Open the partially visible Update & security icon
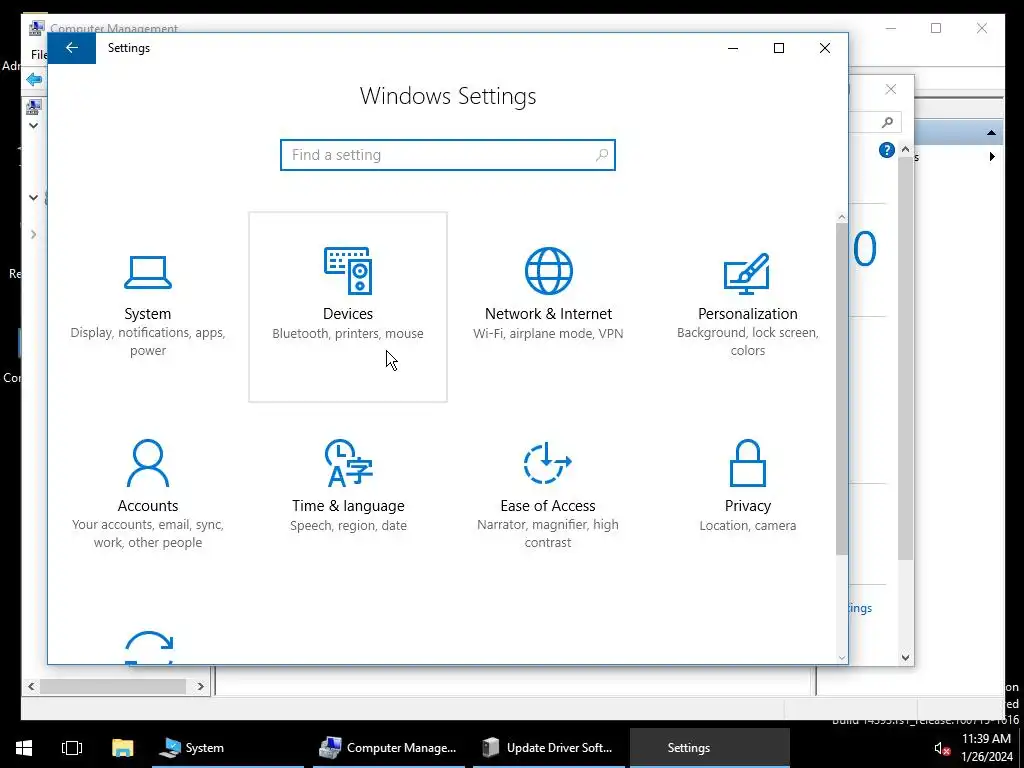 pyautogui.click(x=148, y=647)
